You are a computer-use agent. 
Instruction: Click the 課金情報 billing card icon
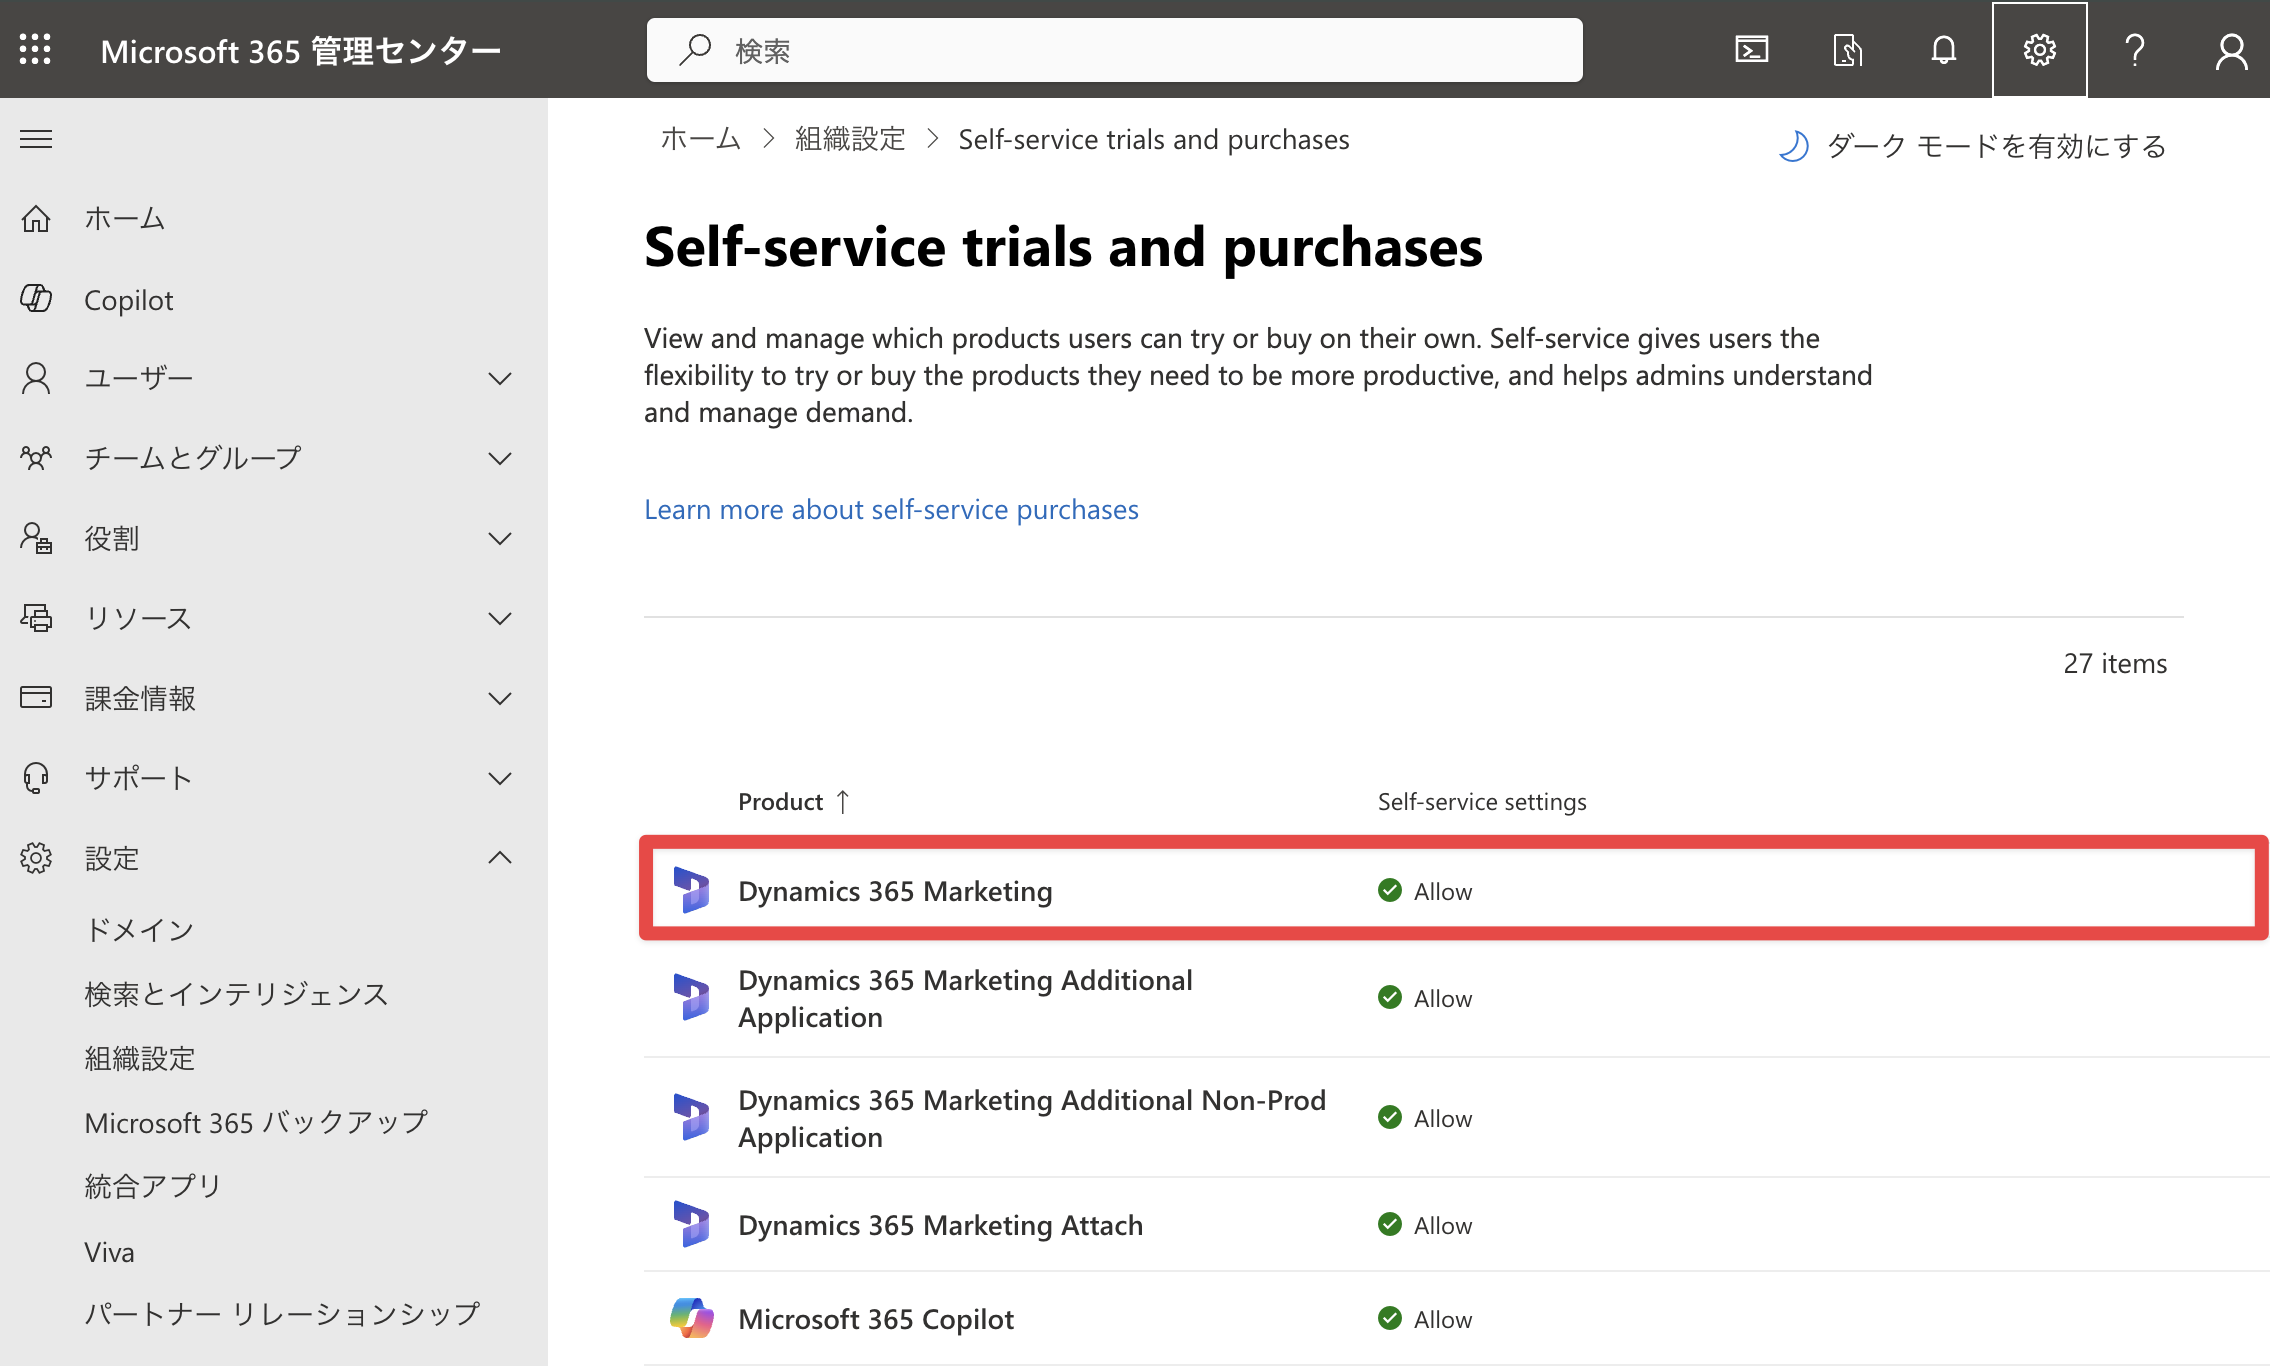pyautogui.click(x=36, y=697)
